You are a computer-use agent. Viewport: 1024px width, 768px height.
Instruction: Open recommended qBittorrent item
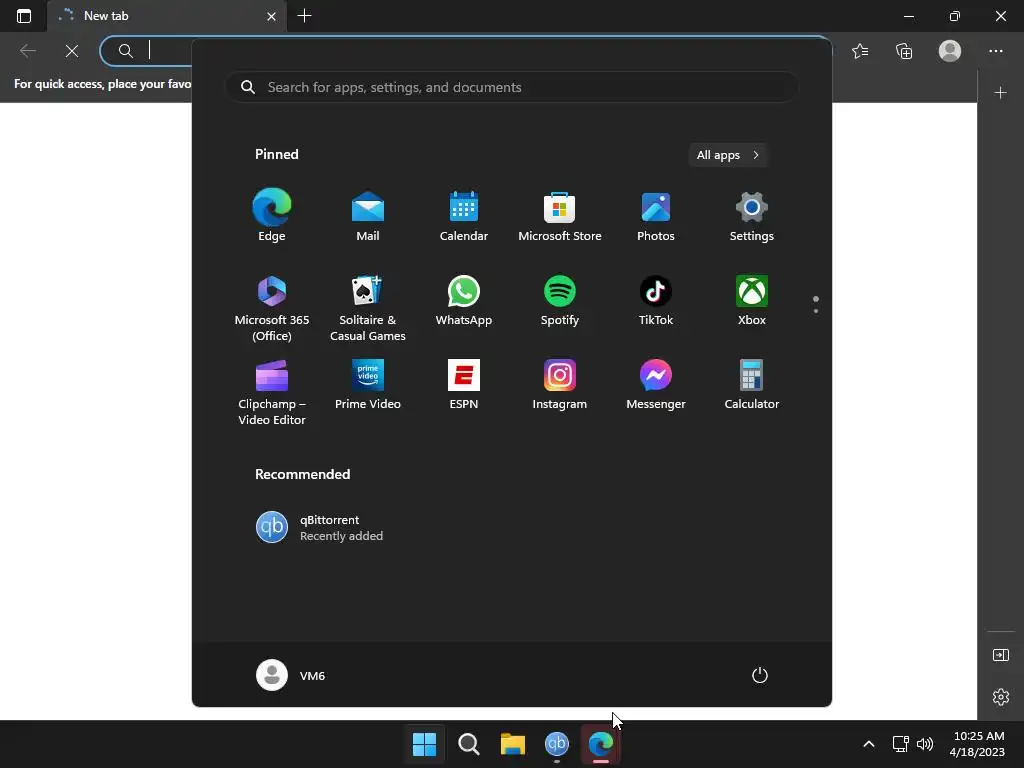pos(319,527)
